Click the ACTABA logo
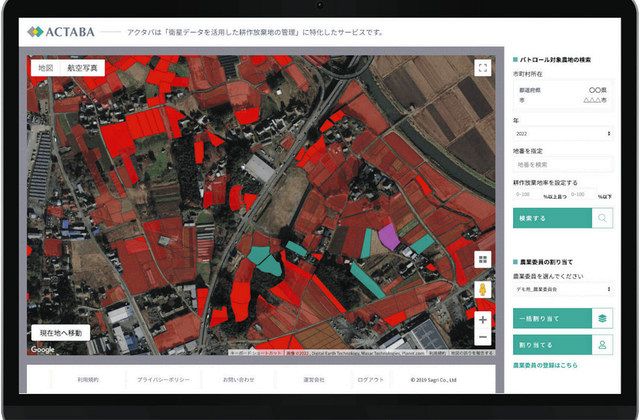This screenshot has width=640, height=420. (x=61, y=31)
